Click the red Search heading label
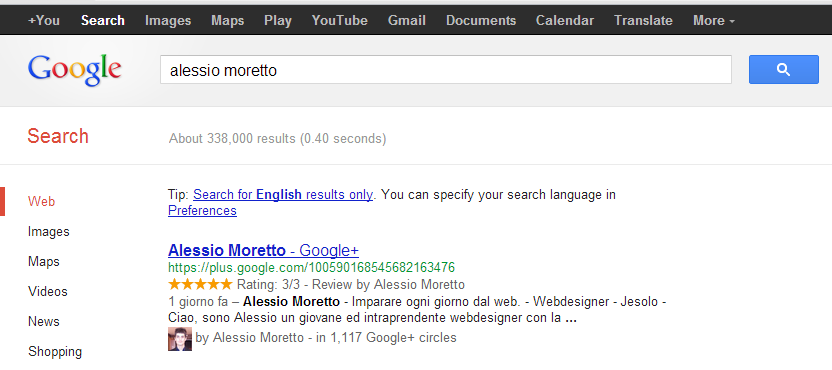Screen dimensions: 832x370 pos(58,136)
